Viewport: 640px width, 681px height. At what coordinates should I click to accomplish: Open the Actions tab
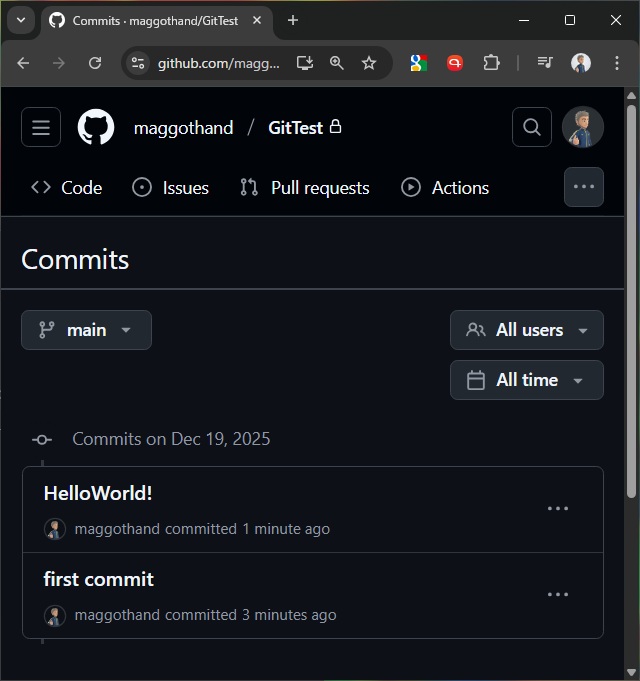445,188
